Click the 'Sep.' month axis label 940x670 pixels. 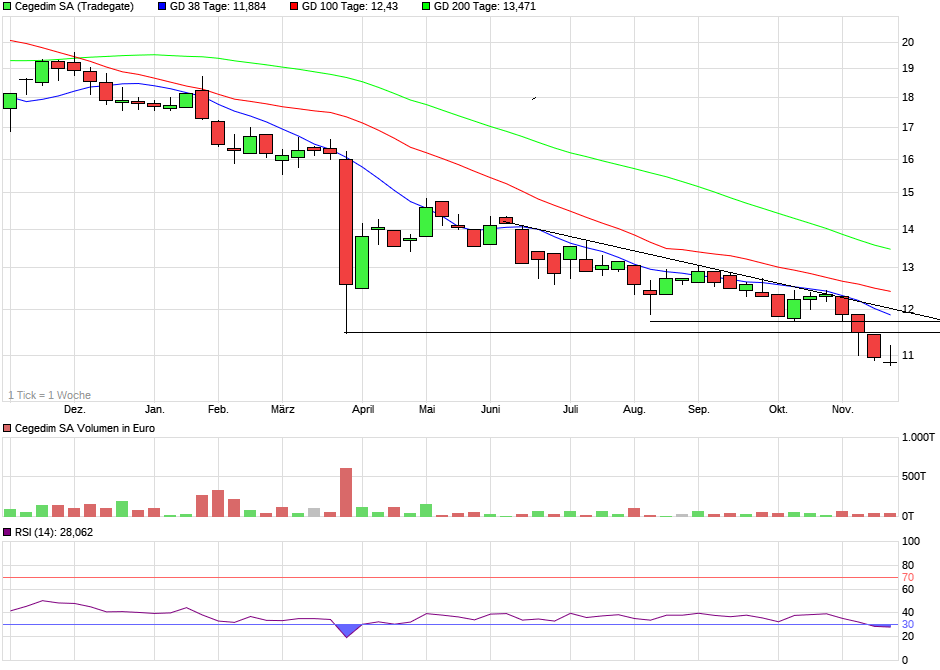(x=698, y=409)
